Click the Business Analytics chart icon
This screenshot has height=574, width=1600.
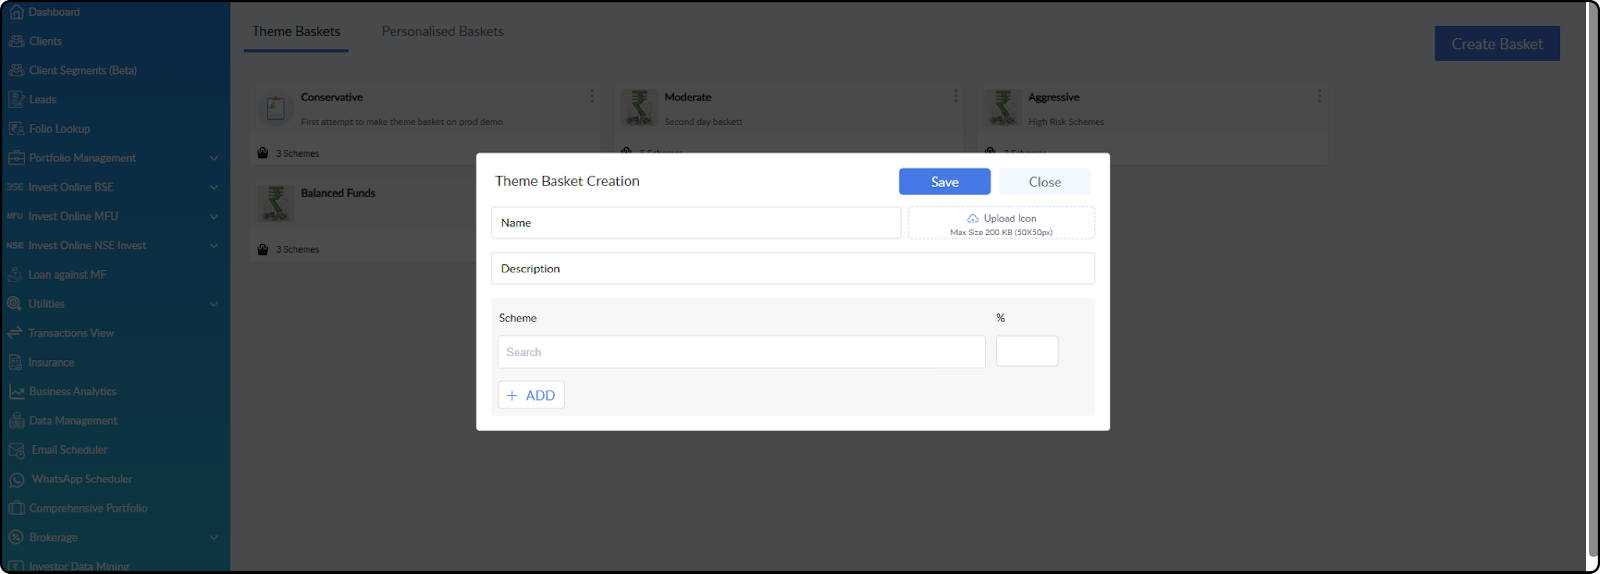[x=16, y=391]
